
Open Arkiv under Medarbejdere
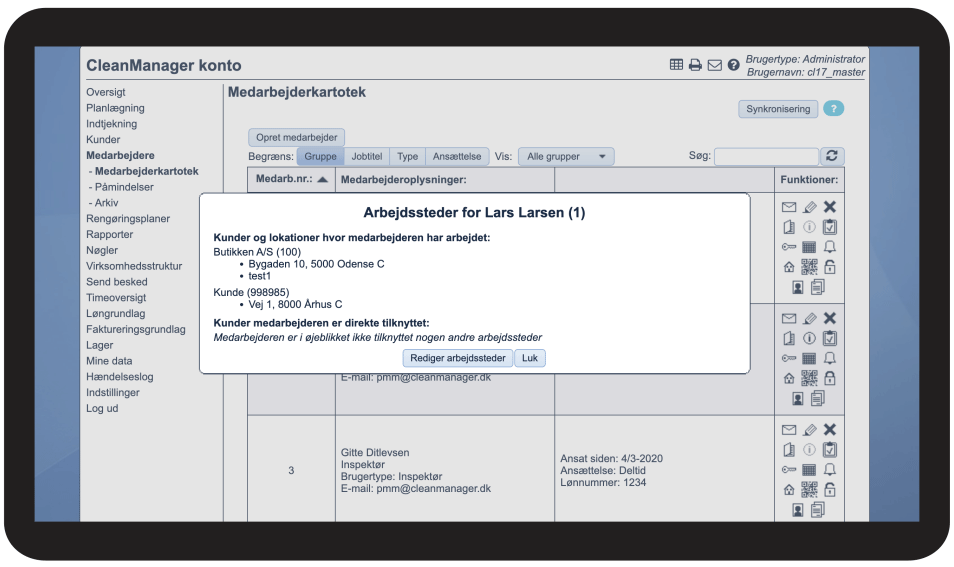[106, 203]
